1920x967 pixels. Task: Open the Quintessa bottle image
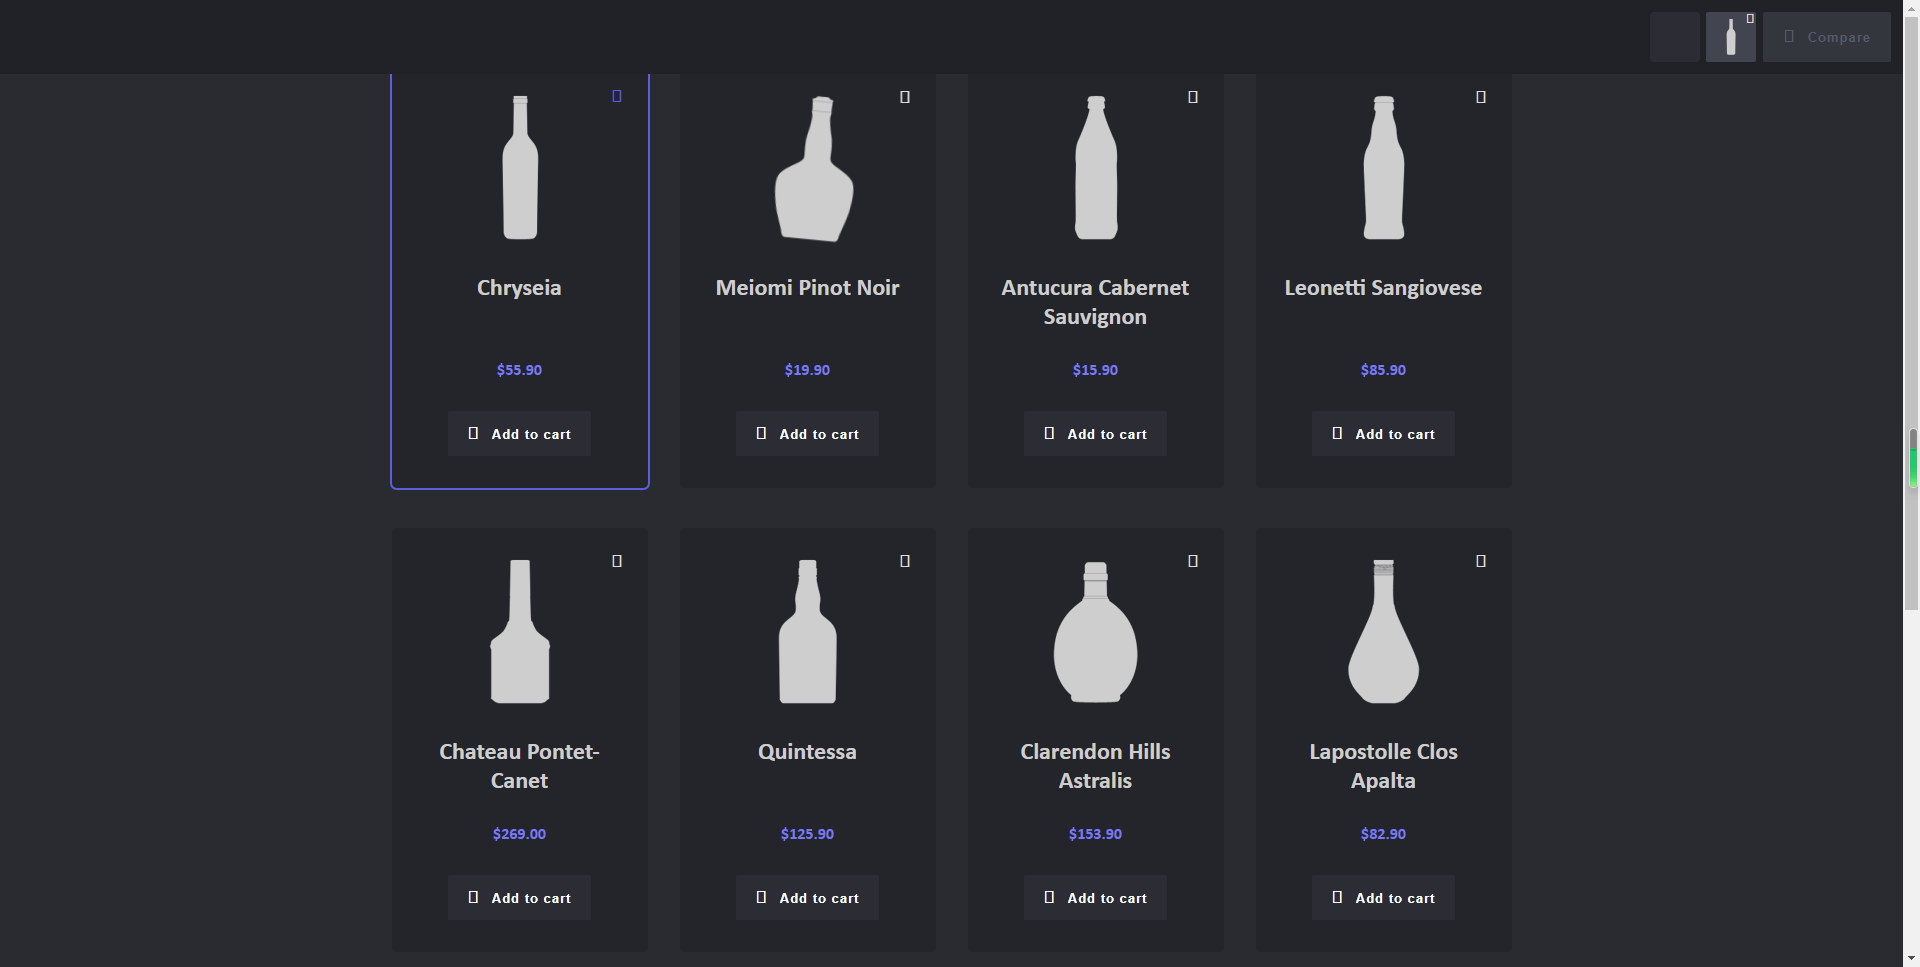[x=808, y=632]
